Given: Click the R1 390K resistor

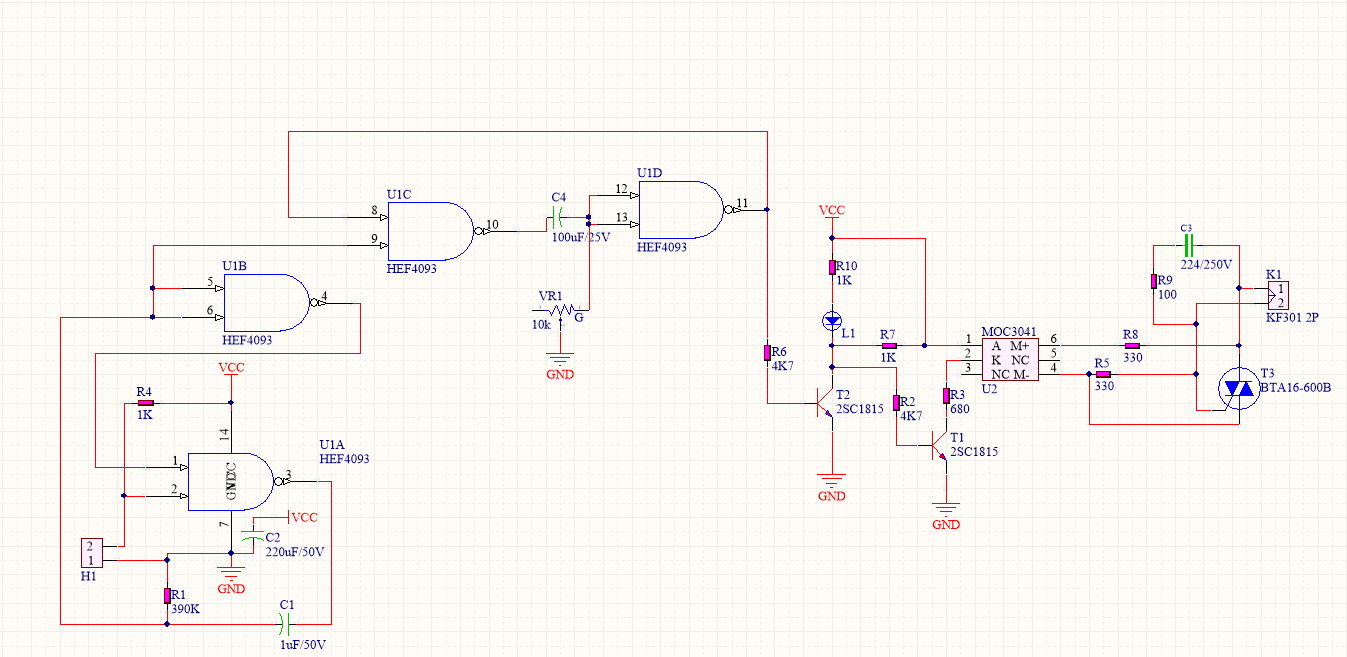Looking at the screenshot, I should [167, 596].
